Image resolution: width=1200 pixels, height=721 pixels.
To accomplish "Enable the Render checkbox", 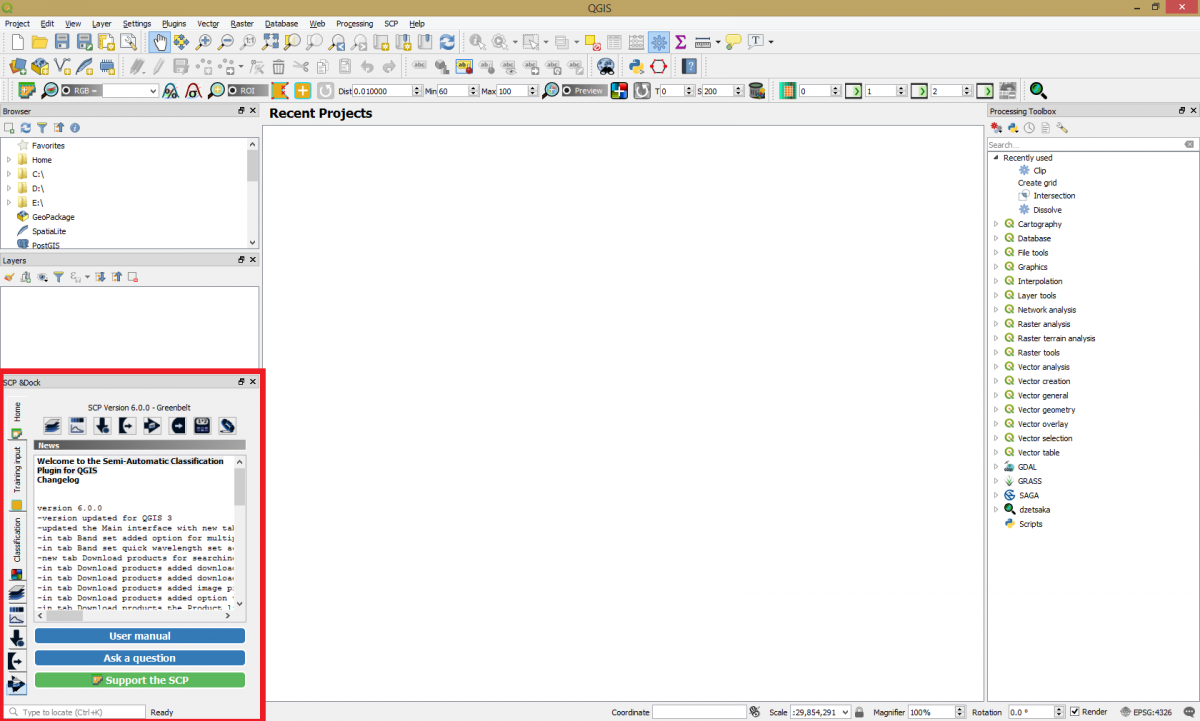I will pyautogui.click(x=1076, y=711).
